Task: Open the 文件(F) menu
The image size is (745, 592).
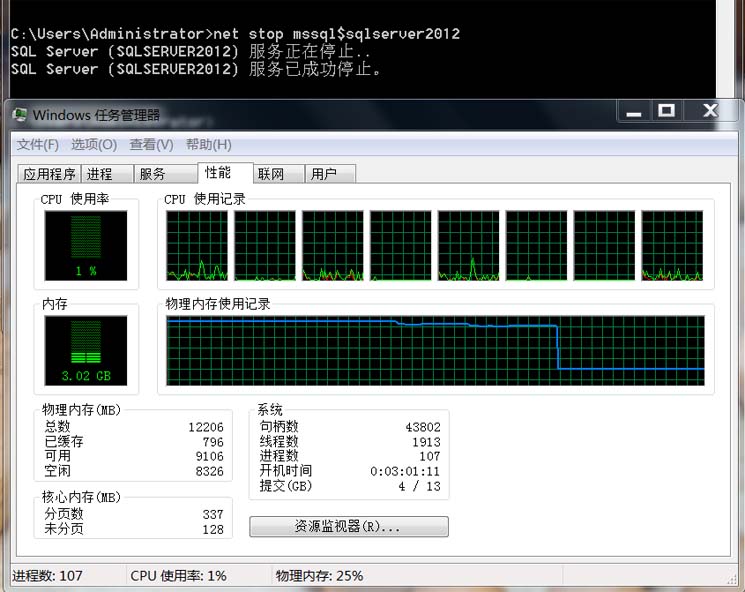Action: pos(38,145)
